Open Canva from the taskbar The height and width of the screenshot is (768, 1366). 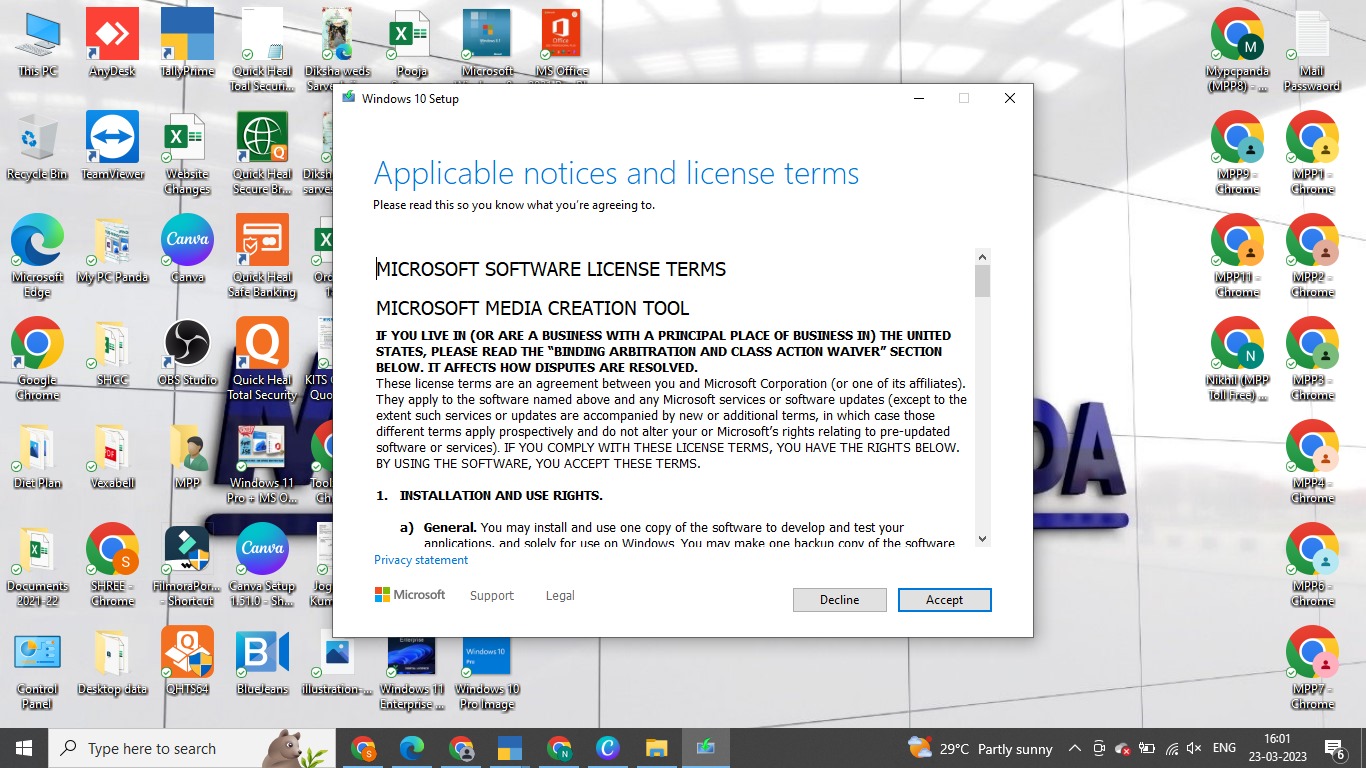(x=607, y=748)
